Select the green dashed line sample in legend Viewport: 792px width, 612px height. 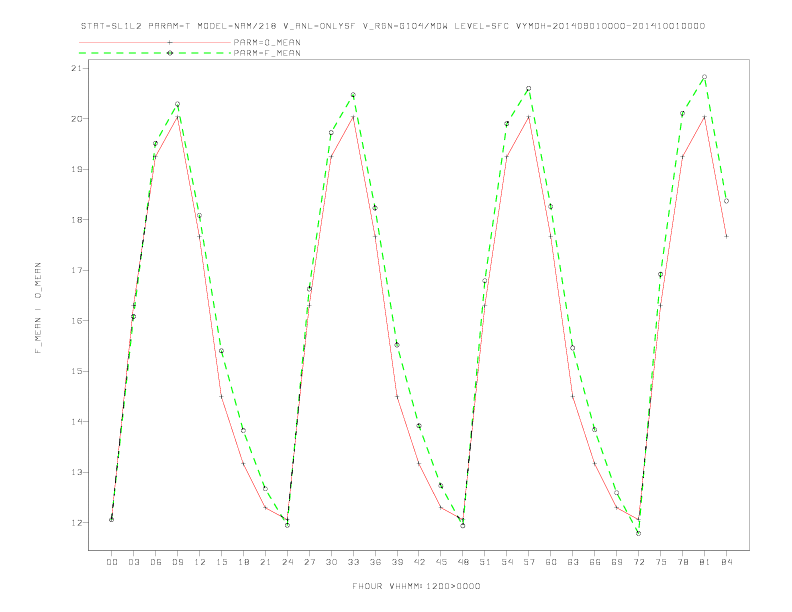click(155, 53)
